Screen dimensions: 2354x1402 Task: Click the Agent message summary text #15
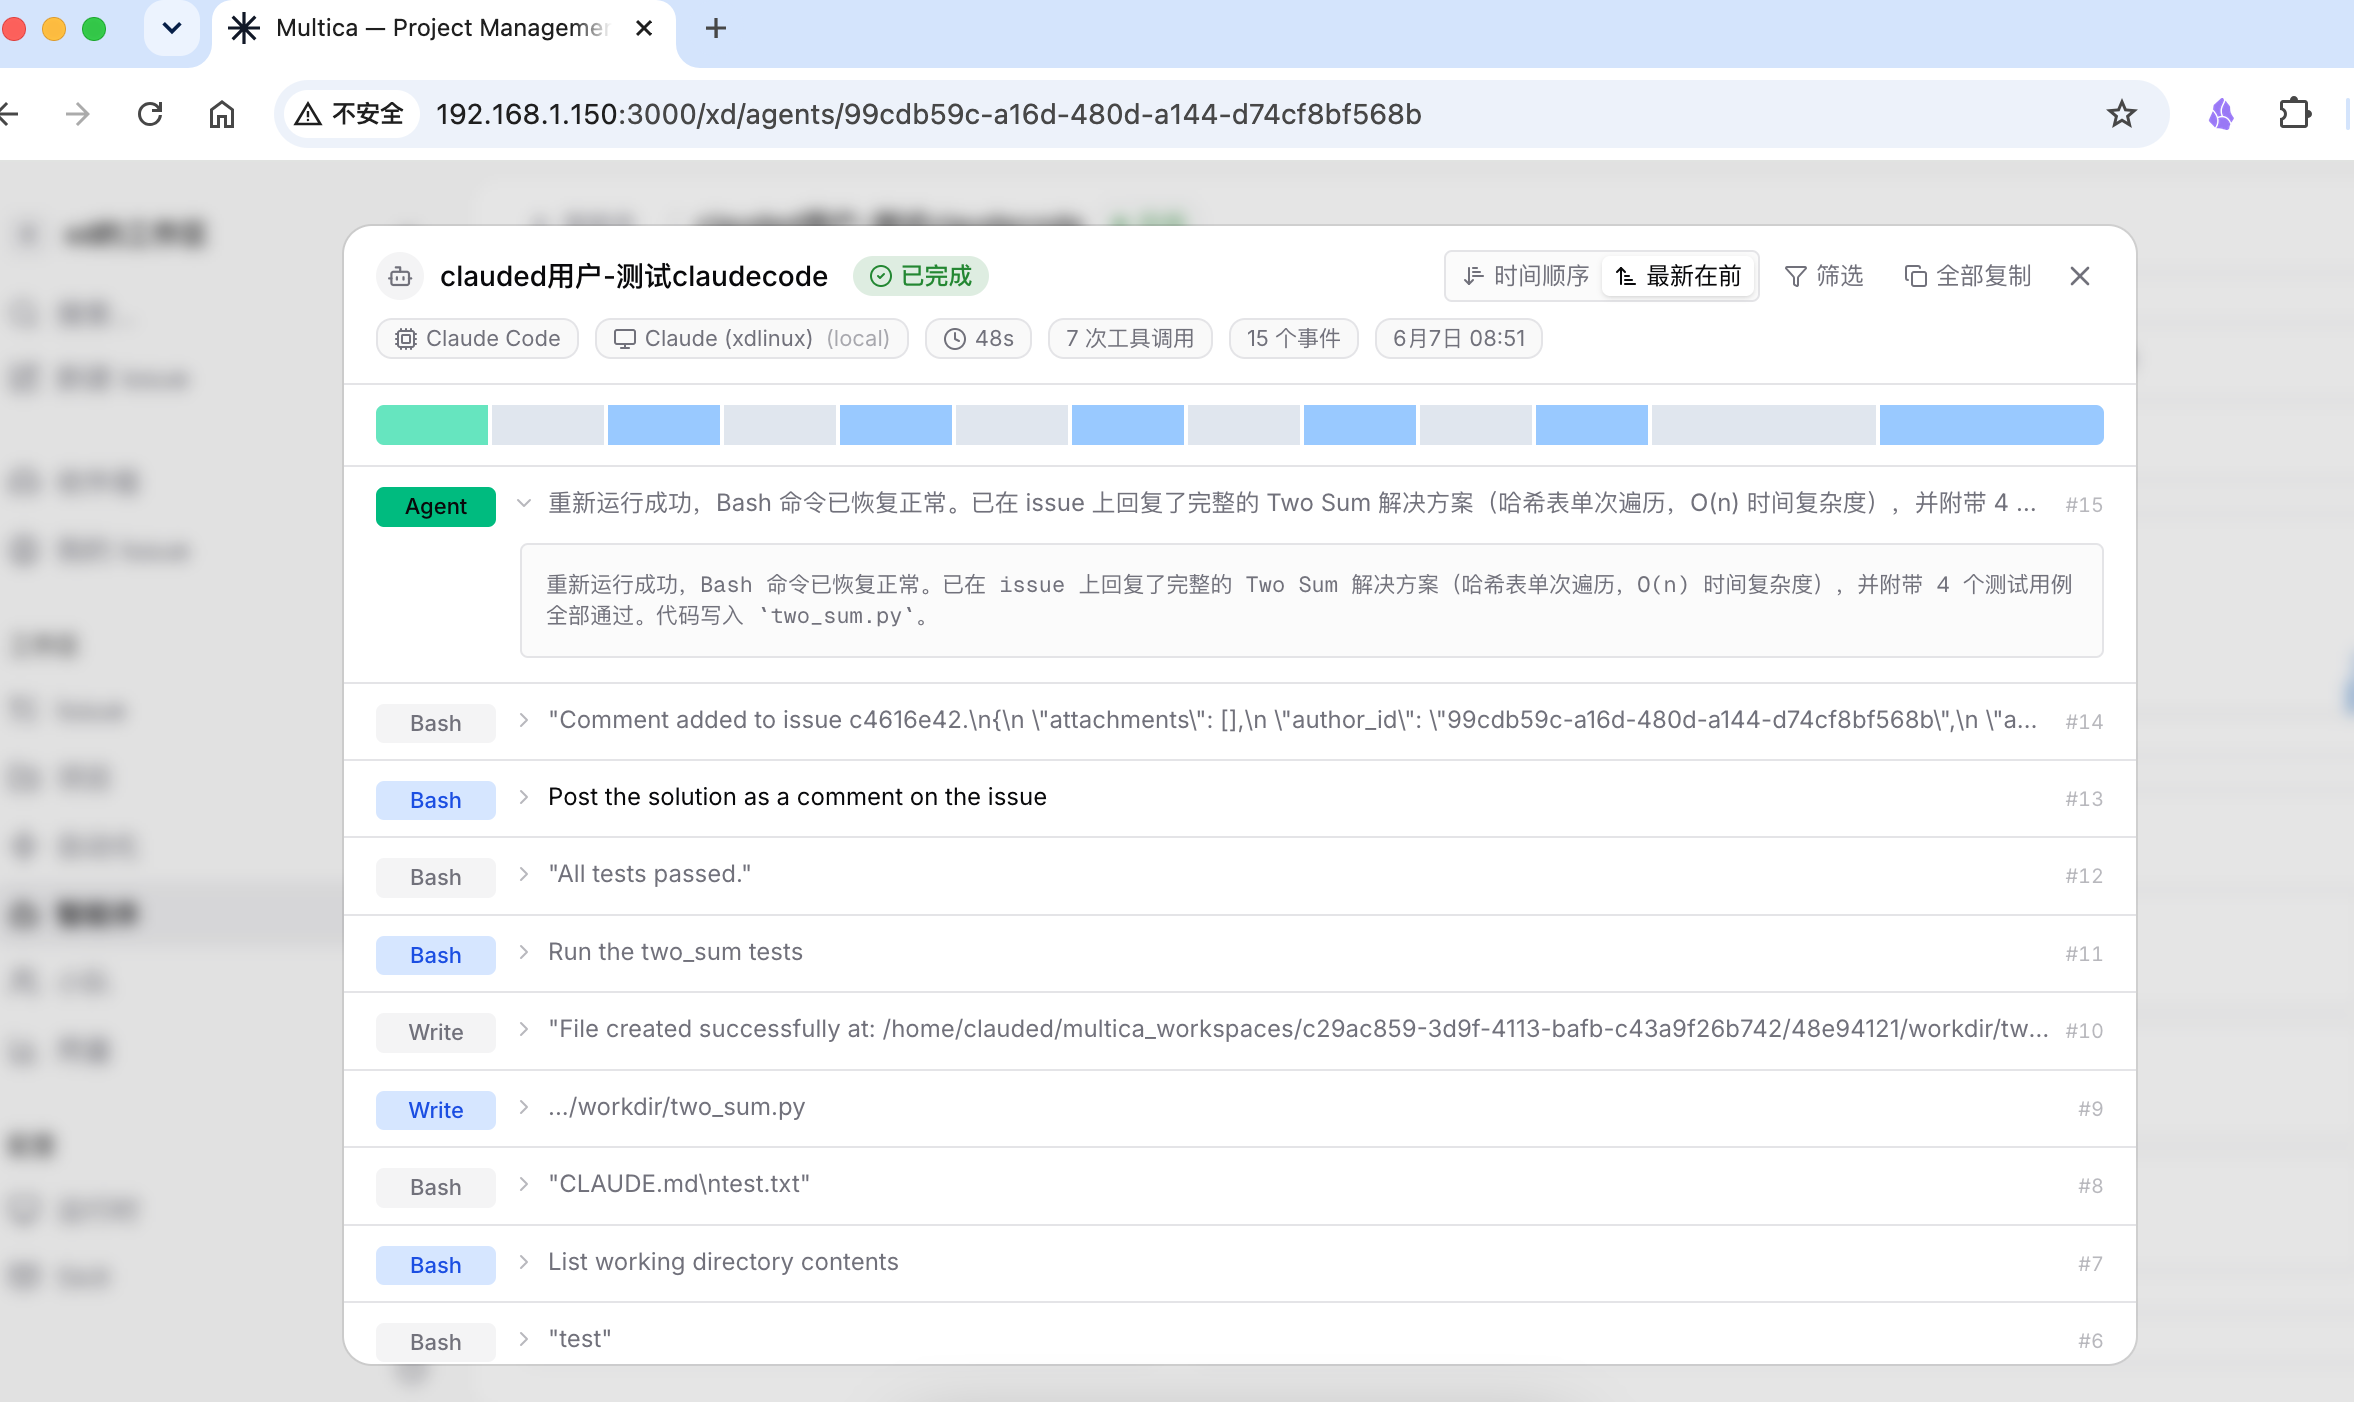point(1292,503)
